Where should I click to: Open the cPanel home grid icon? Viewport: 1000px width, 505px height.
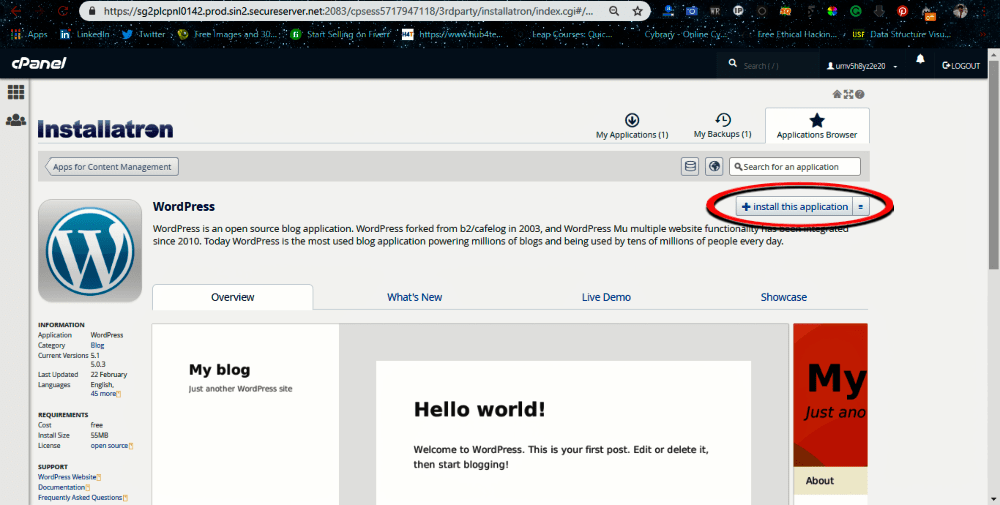[x=16, y=92]
